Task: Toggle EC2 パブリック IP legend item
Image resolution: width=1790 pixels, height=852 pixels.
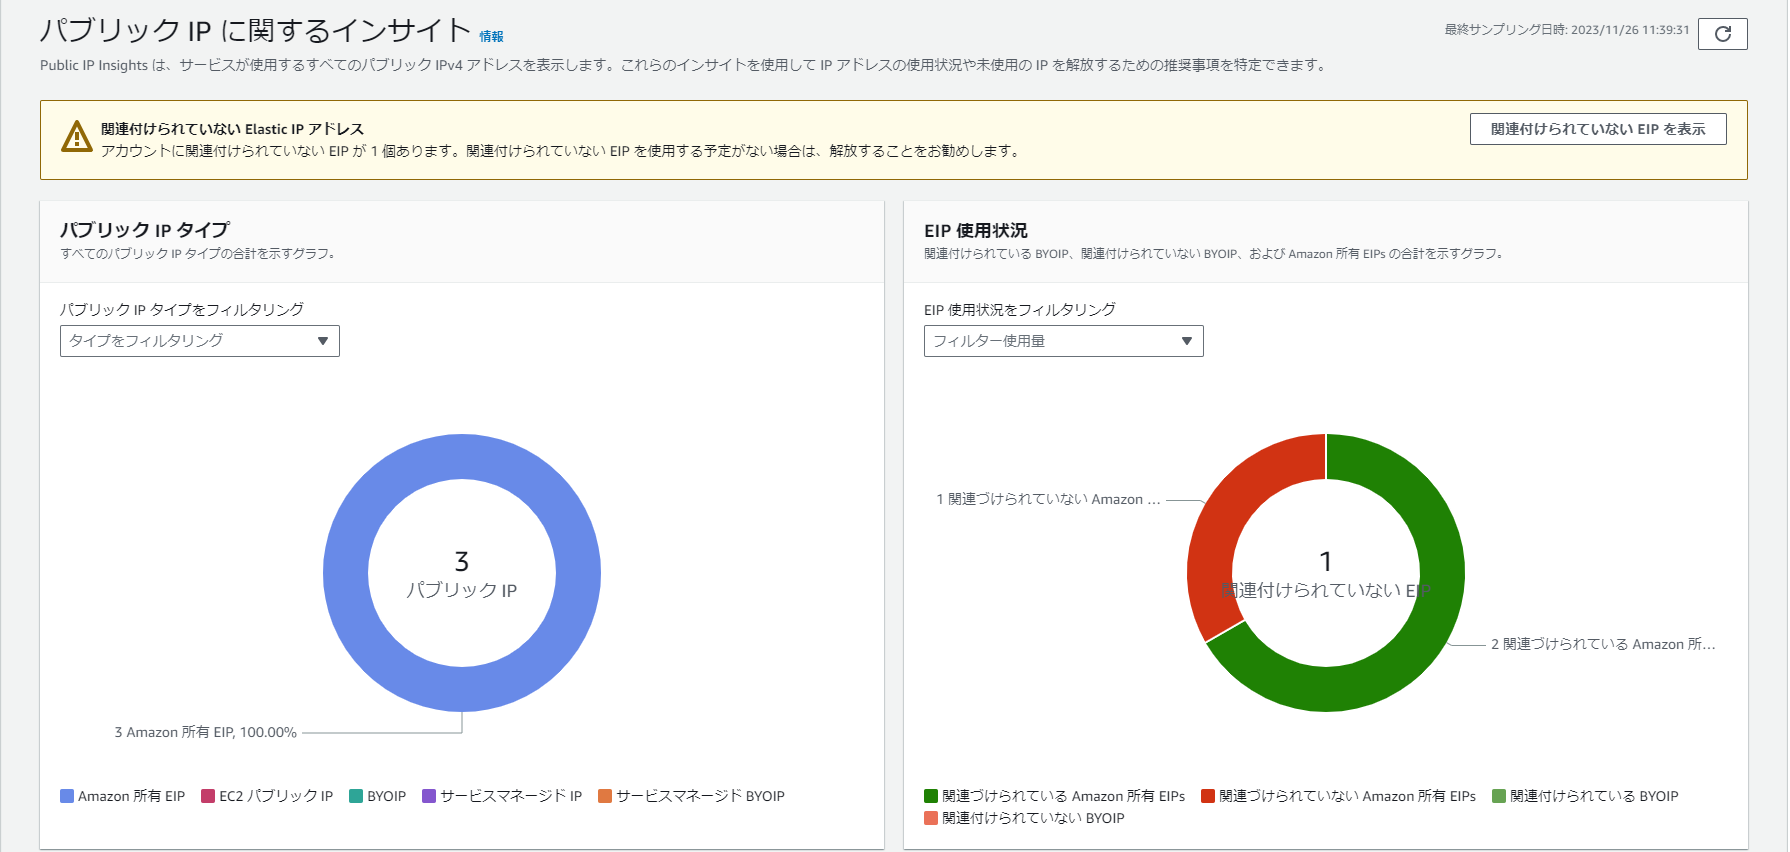Action: pos(267,796)
